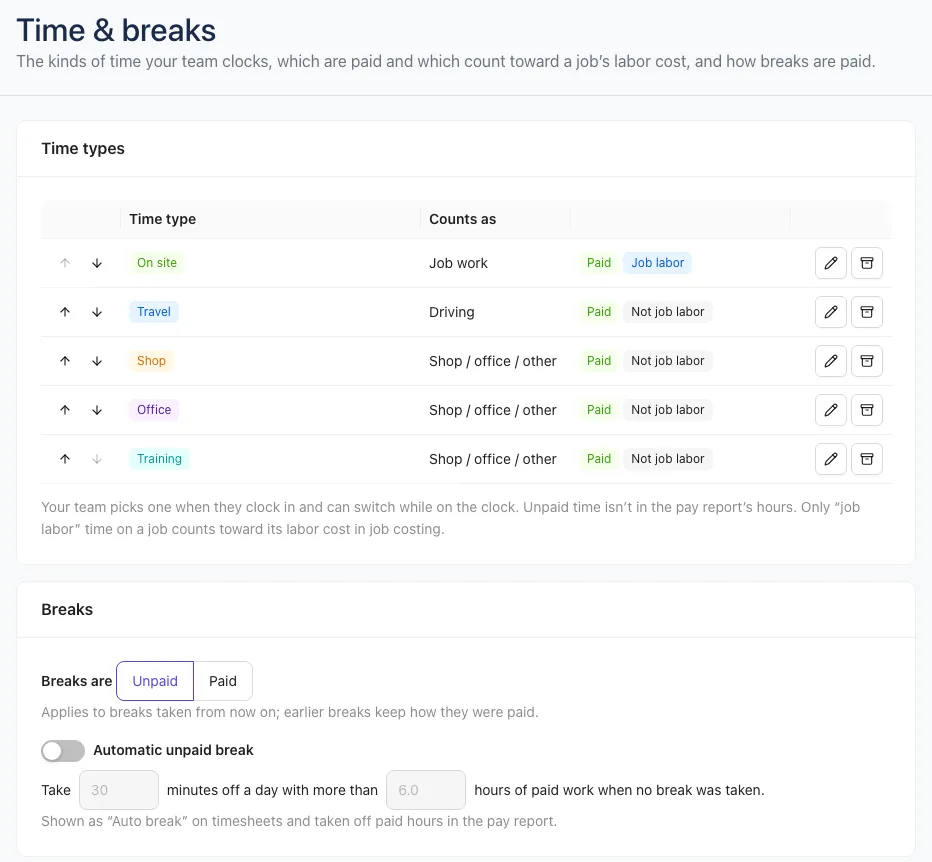Edit the Office time type
This screenshot has height=862, width=932.
pyautogui.click(x=830, y=410)
